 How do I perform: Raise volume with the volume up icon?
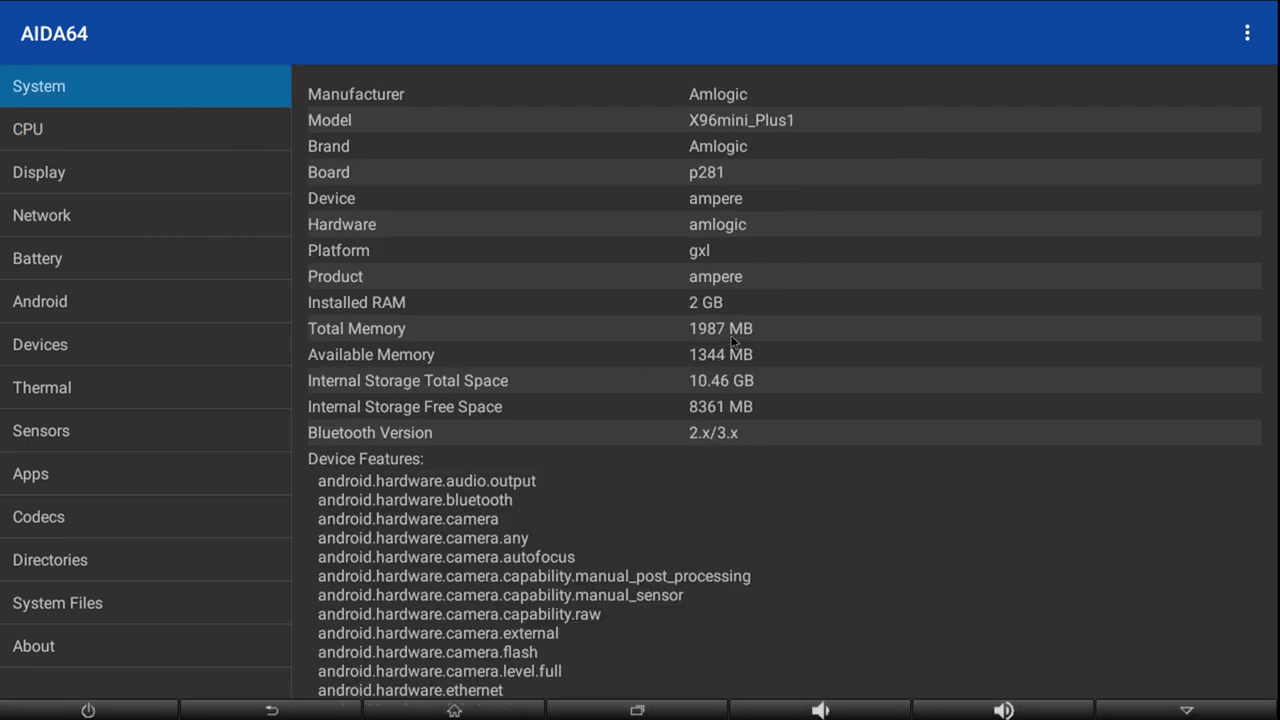coord(1003,710)
